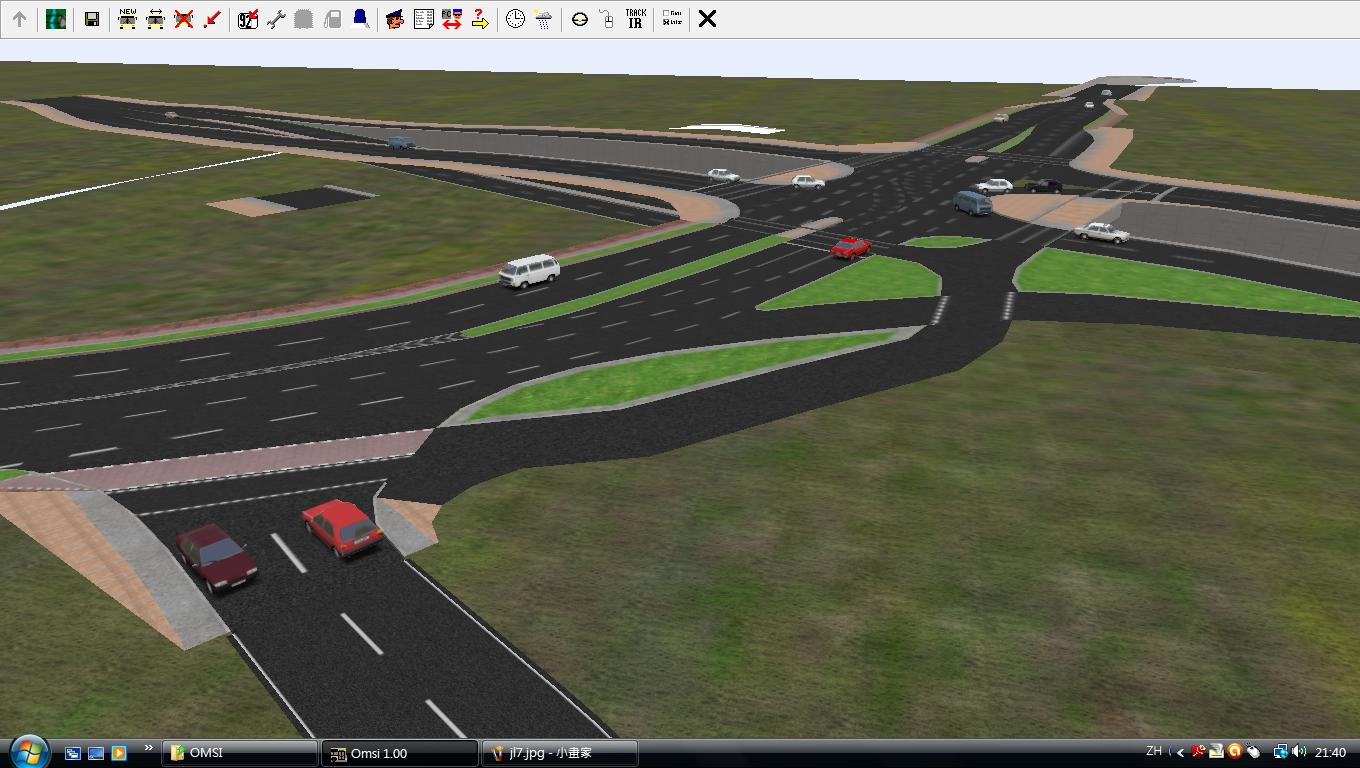Open the weather rain cloud settings
Image resolution: width=1360 pixels, height=768 pixels.
coord(543,19)
